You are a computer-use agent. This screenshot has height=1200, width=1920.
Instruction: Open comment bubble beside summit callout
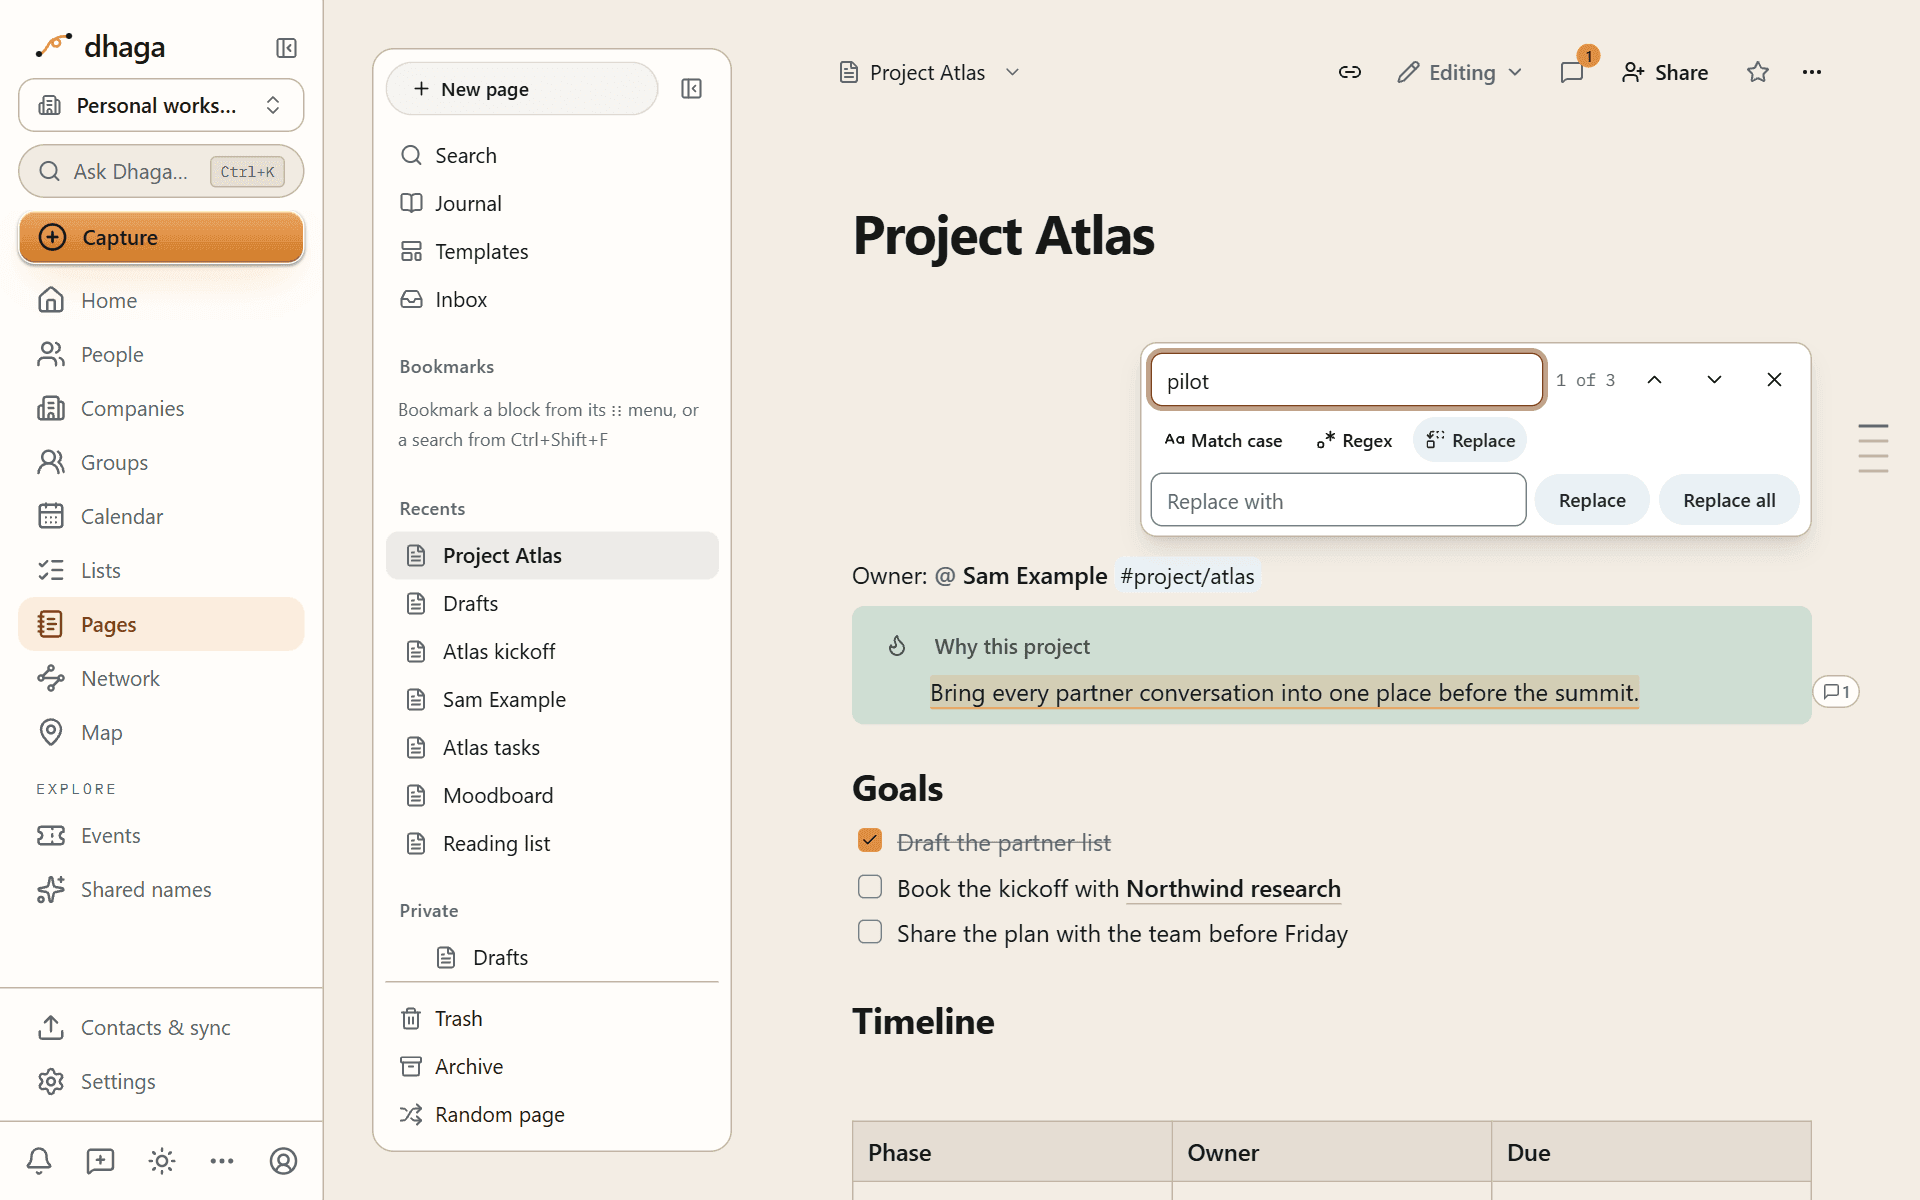(x=1836, y=692)
